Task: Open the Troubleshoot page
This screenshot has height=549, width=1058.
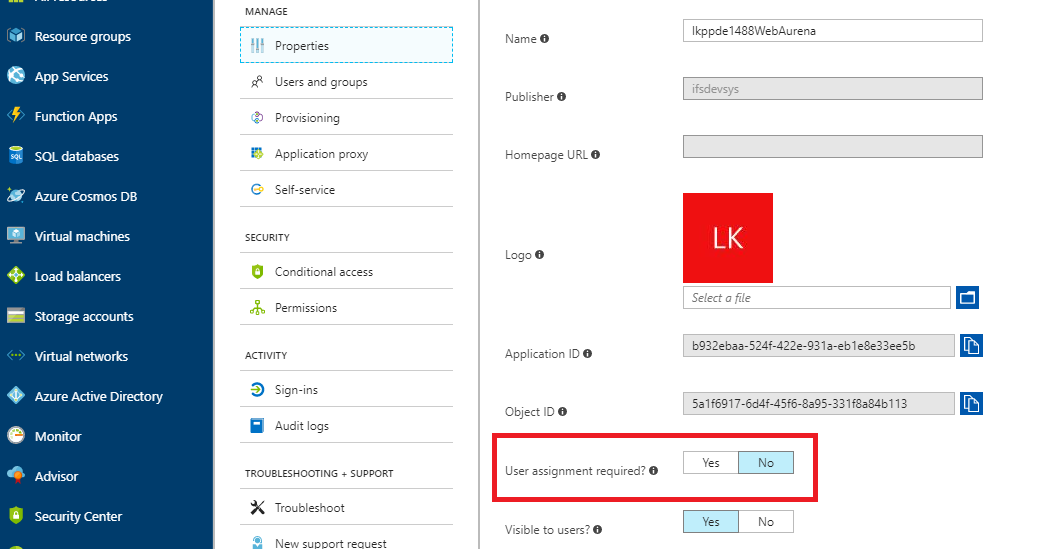Action: 346,507
